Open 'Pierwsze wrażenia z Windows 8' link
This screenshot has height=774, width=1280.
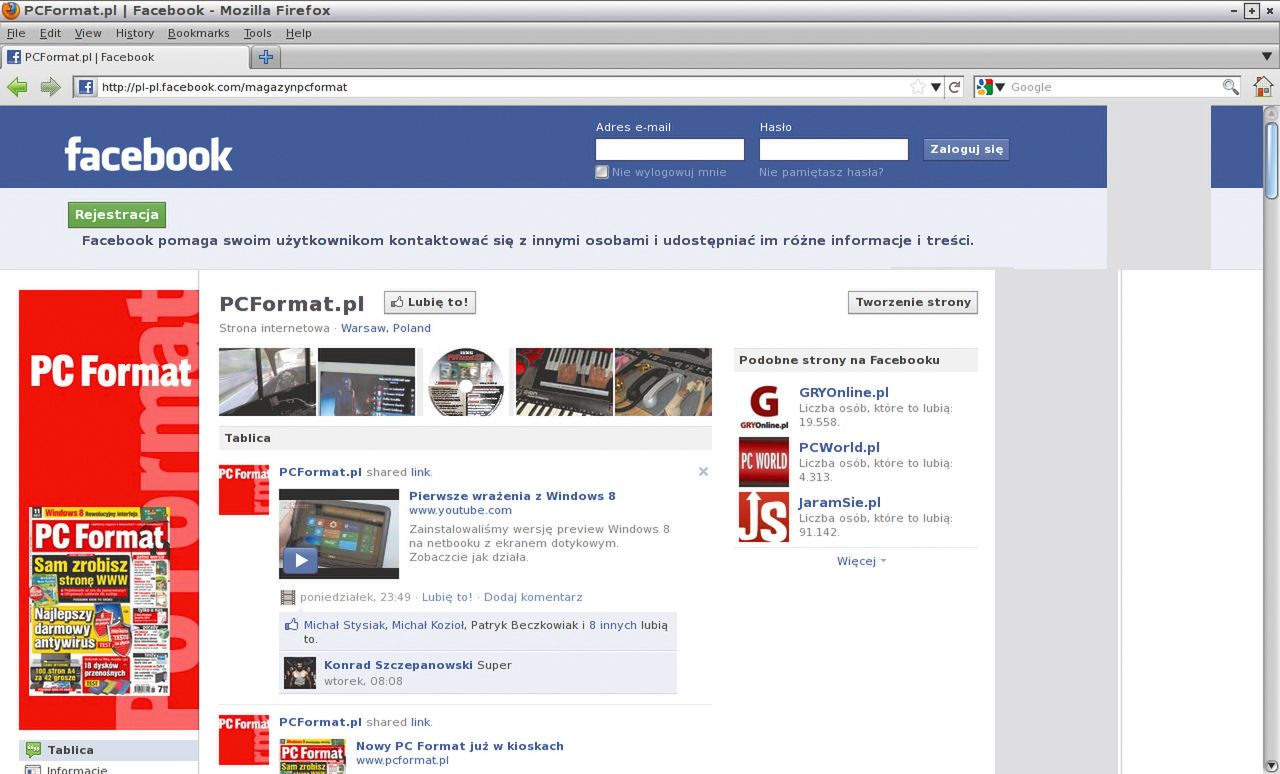click(x=512, y=496)
